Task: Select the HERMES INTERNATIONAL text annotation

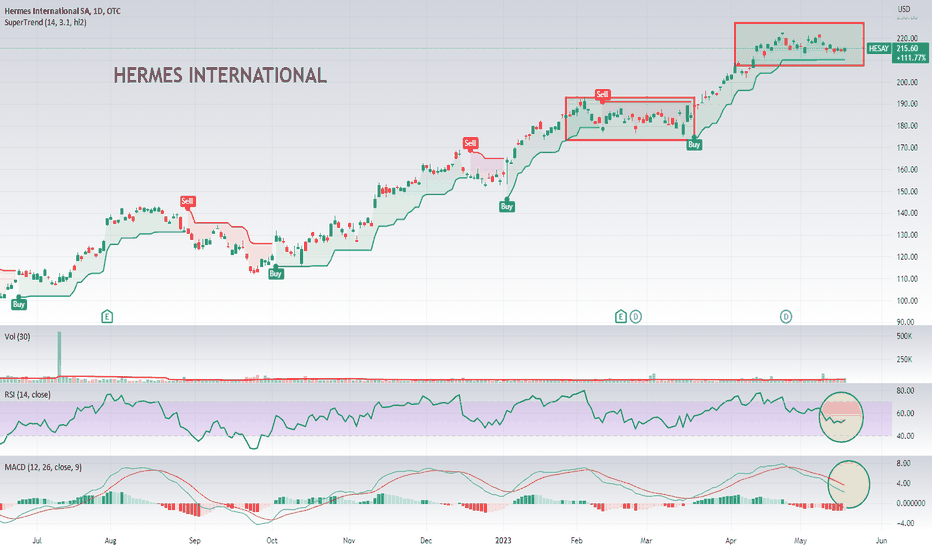Action: pos(220,75)
